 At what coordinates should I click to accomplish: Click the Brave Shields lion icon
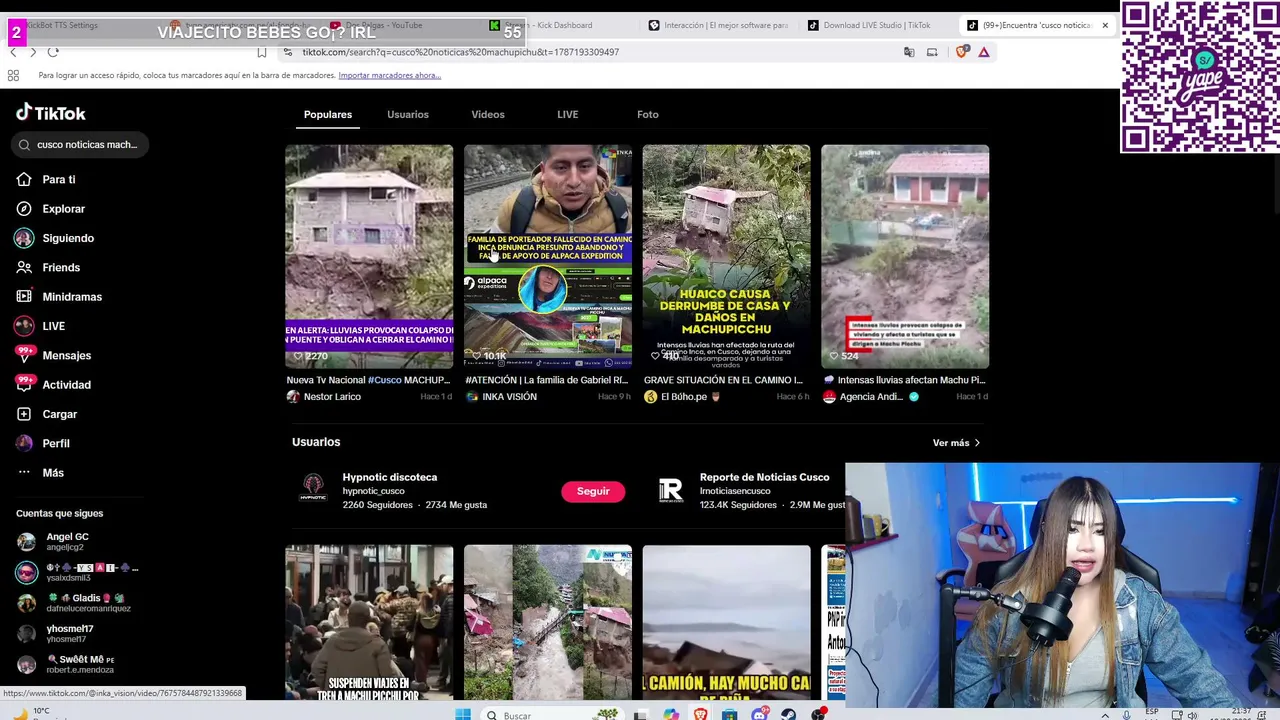[961, 52]
